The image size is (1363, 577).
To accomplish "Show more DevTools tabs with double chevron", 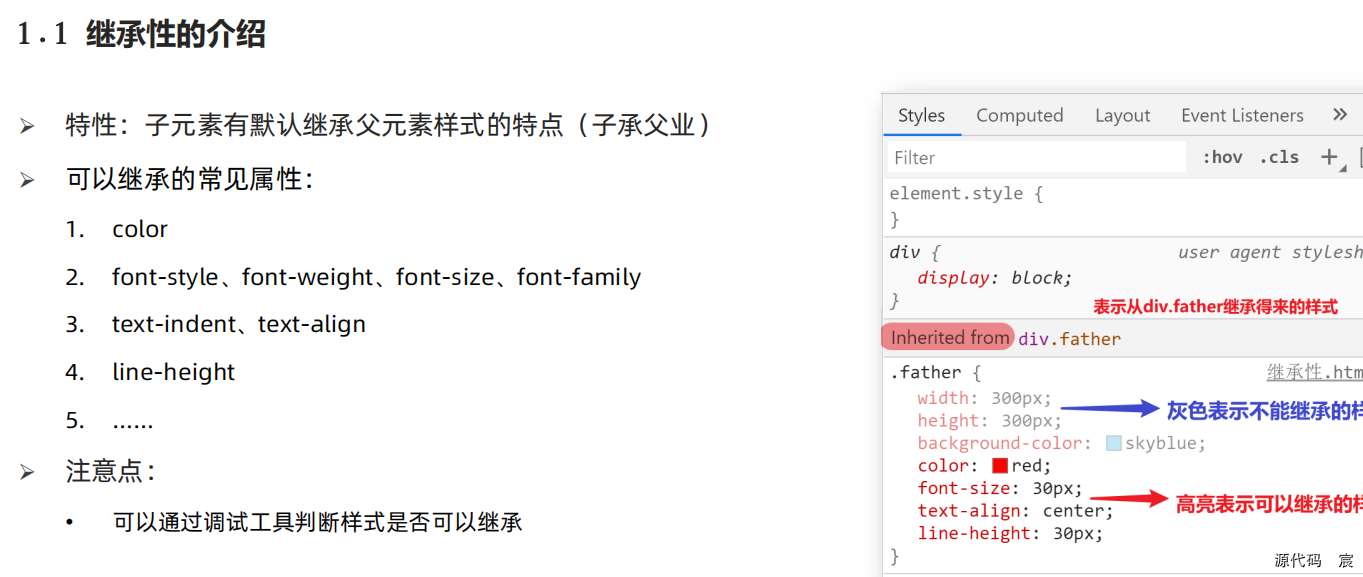I will (x=1340, y=115).
